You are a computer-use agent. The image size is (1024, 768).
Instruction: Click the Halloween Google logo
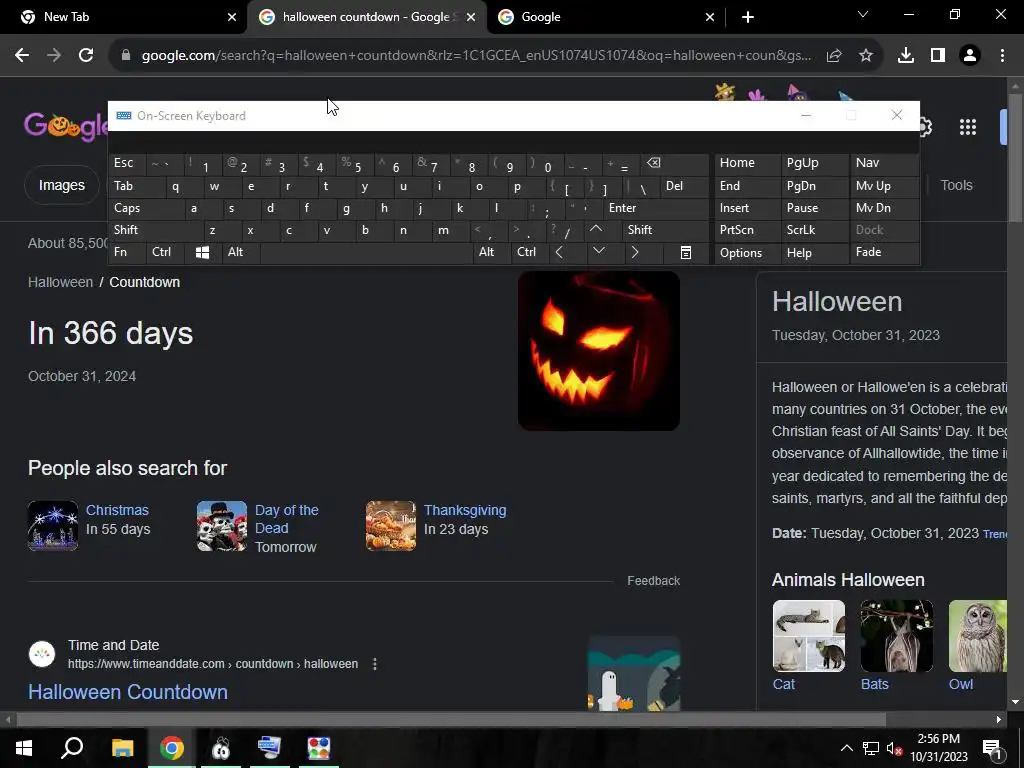[65, 125]
